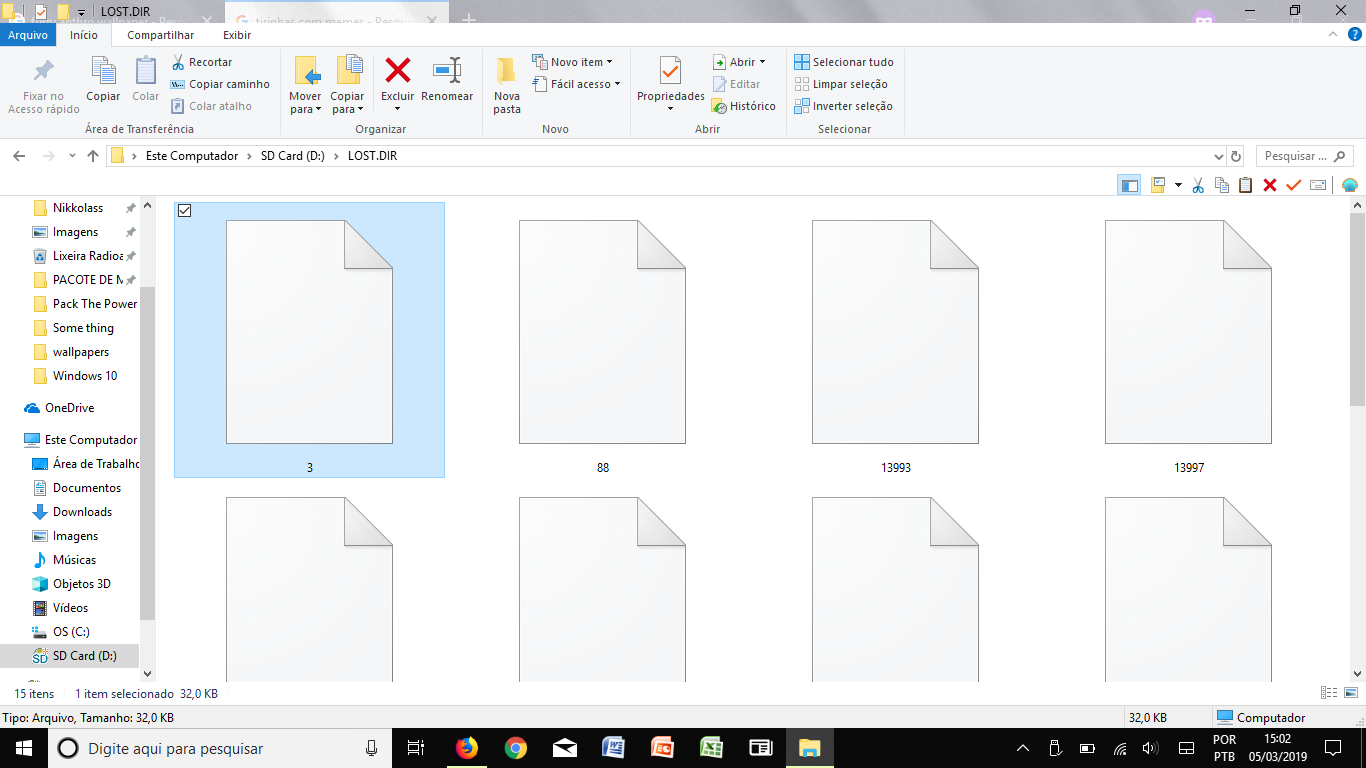Image resolution: width=1366 pixels, height=768 pixels.
Task: Click red X delete icon in small toolbar
Action: click(1270, 185)
